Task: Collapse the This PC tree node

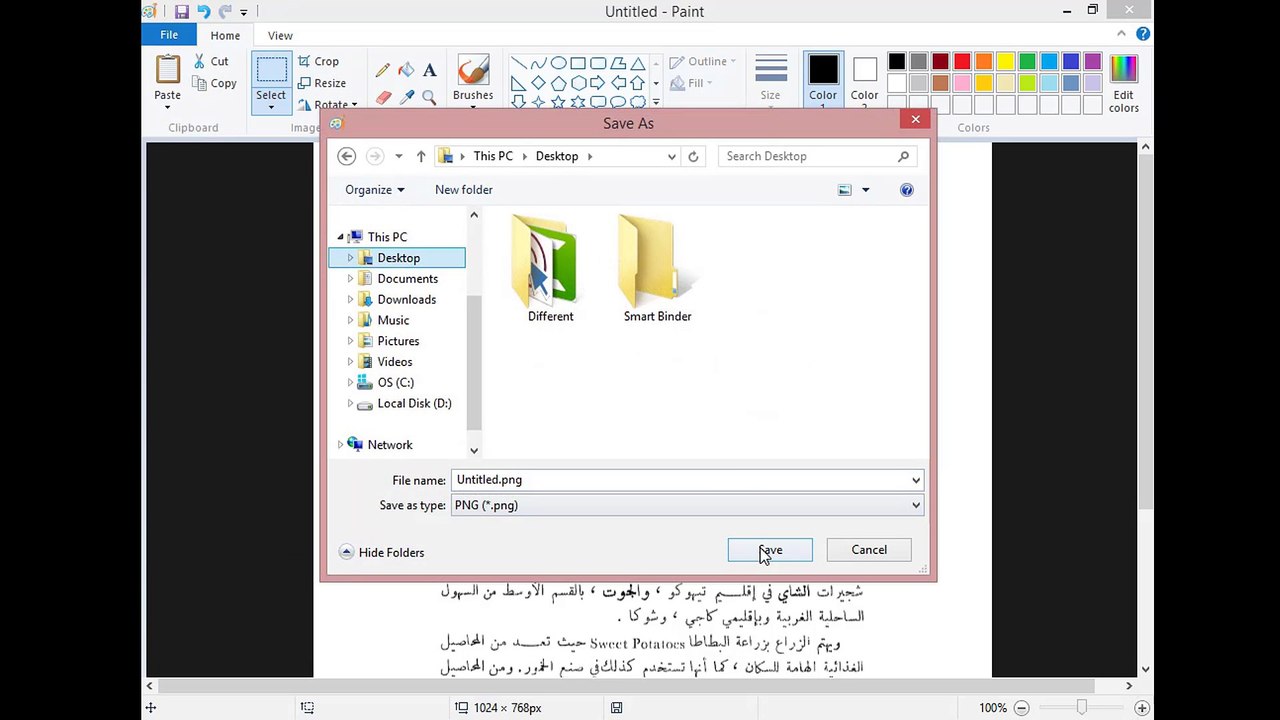Action: coord(341,238)
